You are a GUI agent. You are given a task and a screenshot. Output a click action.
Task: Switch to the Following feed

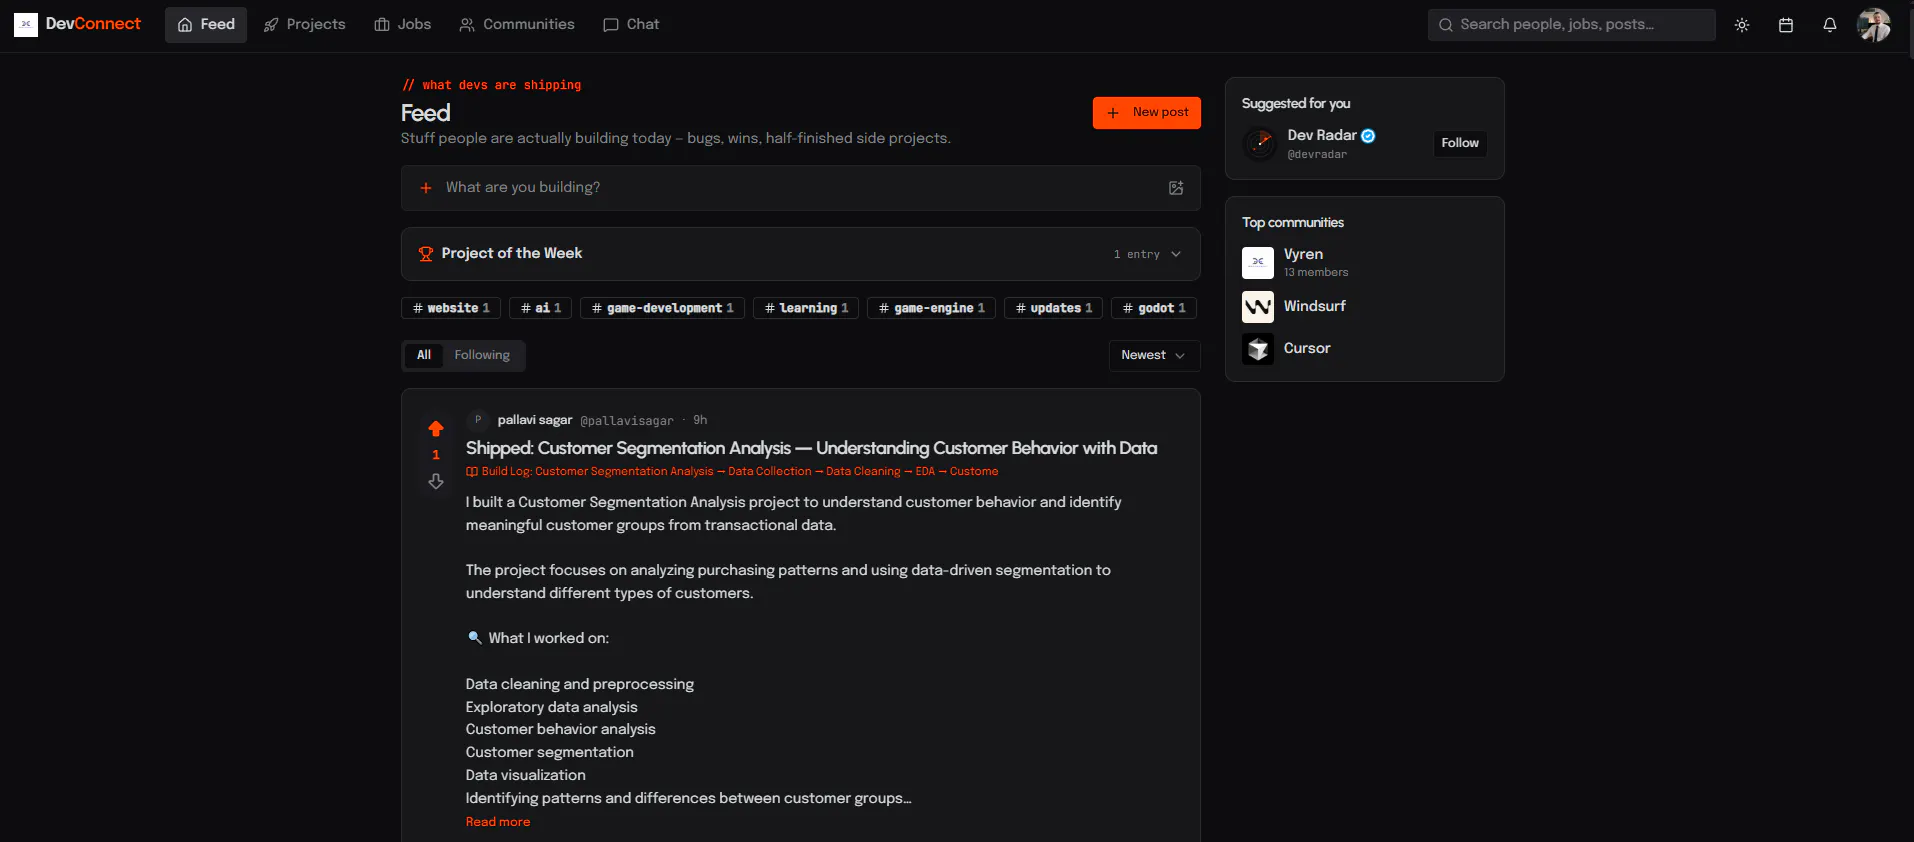pos(482,355)
